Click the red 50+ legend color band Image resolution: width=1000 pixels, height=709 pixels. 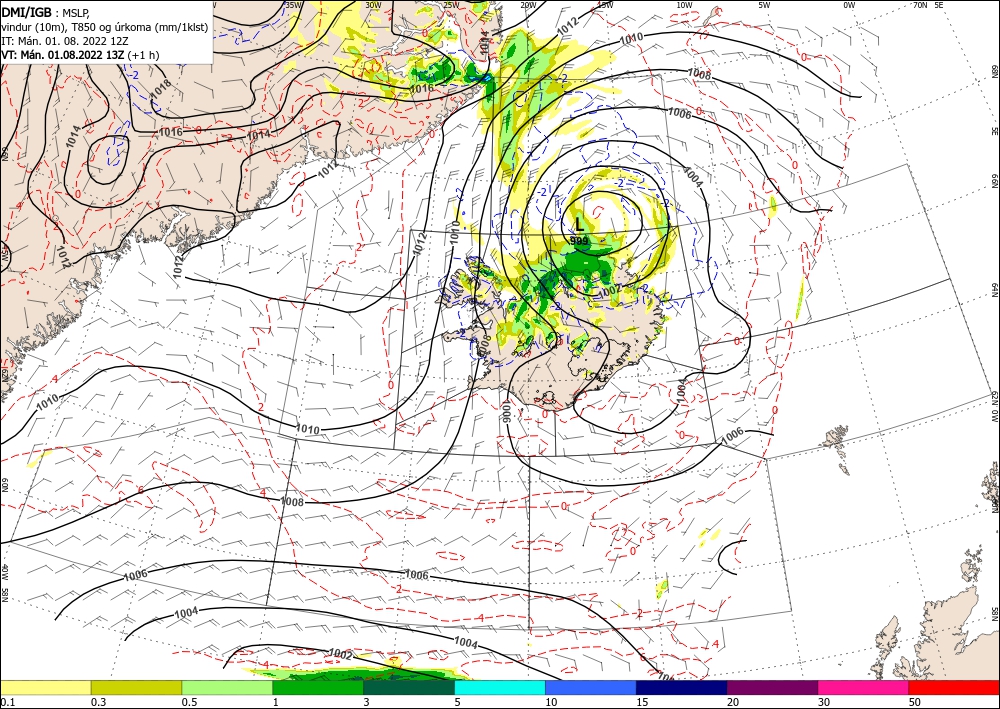(954, 687)
